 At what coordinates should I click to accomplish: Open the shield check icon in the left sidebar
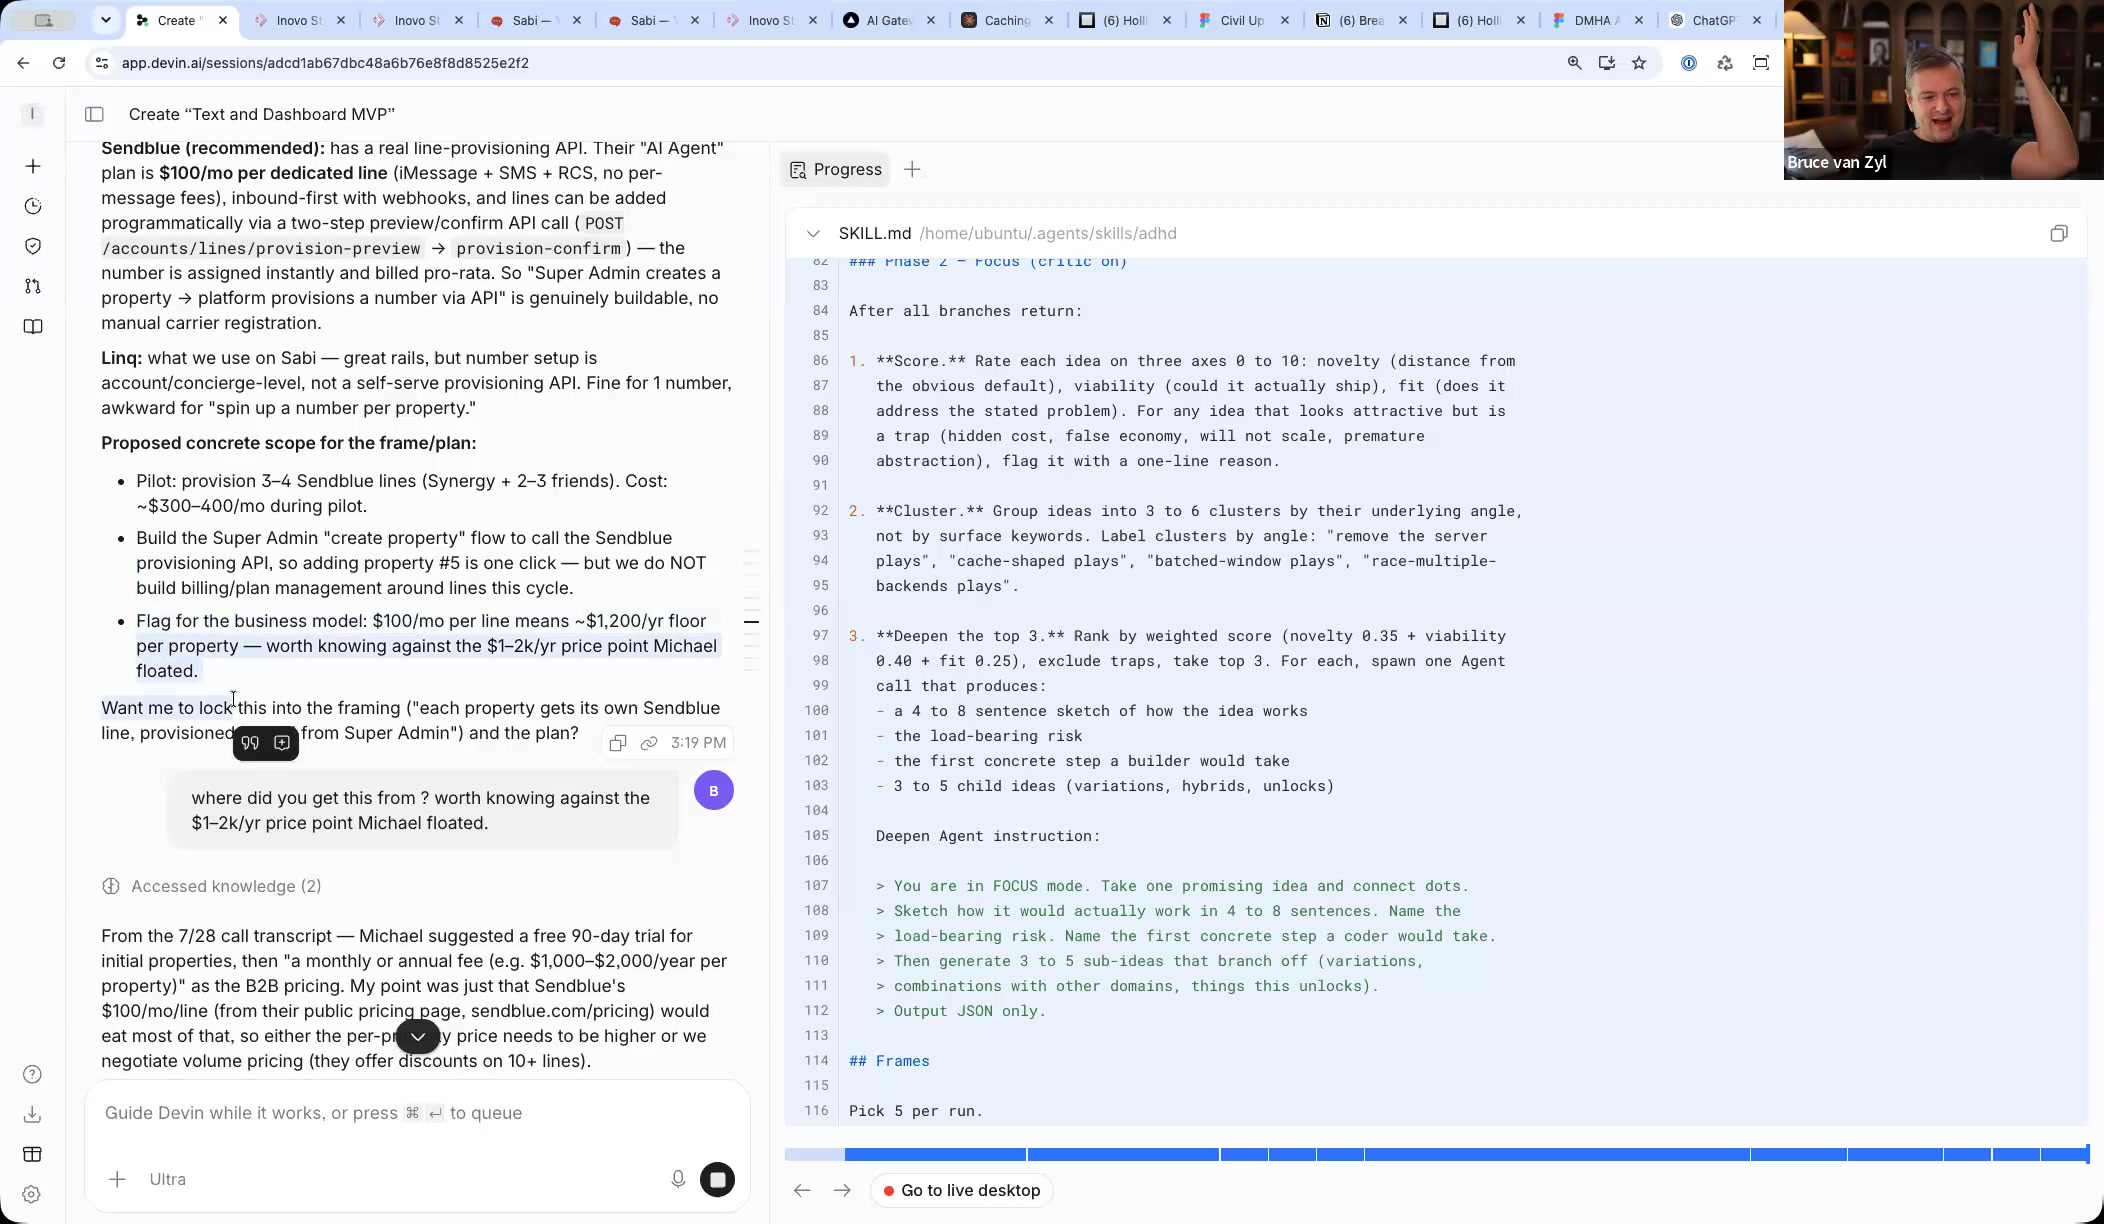pos(33,246)
